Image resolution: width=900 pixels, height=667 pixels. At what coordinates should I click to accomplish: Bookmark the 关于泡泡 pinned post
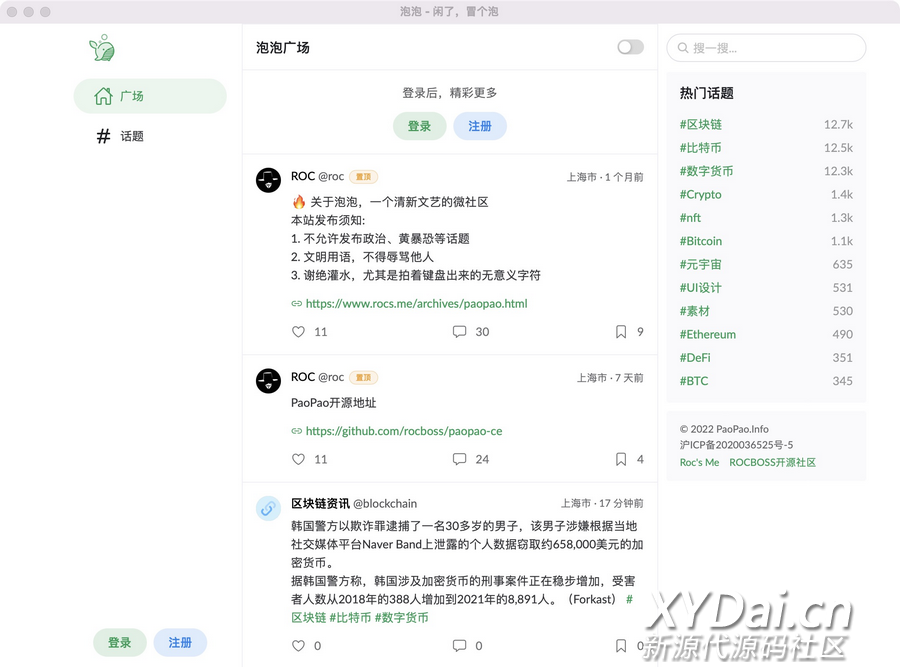coord(621,332)
